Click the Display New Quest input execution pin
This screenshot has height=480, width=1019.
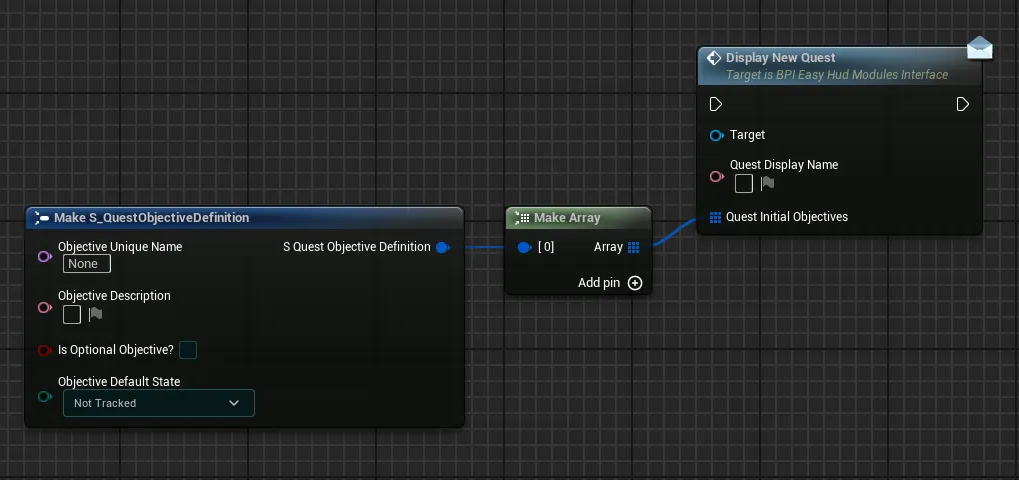tap(716, 105)
